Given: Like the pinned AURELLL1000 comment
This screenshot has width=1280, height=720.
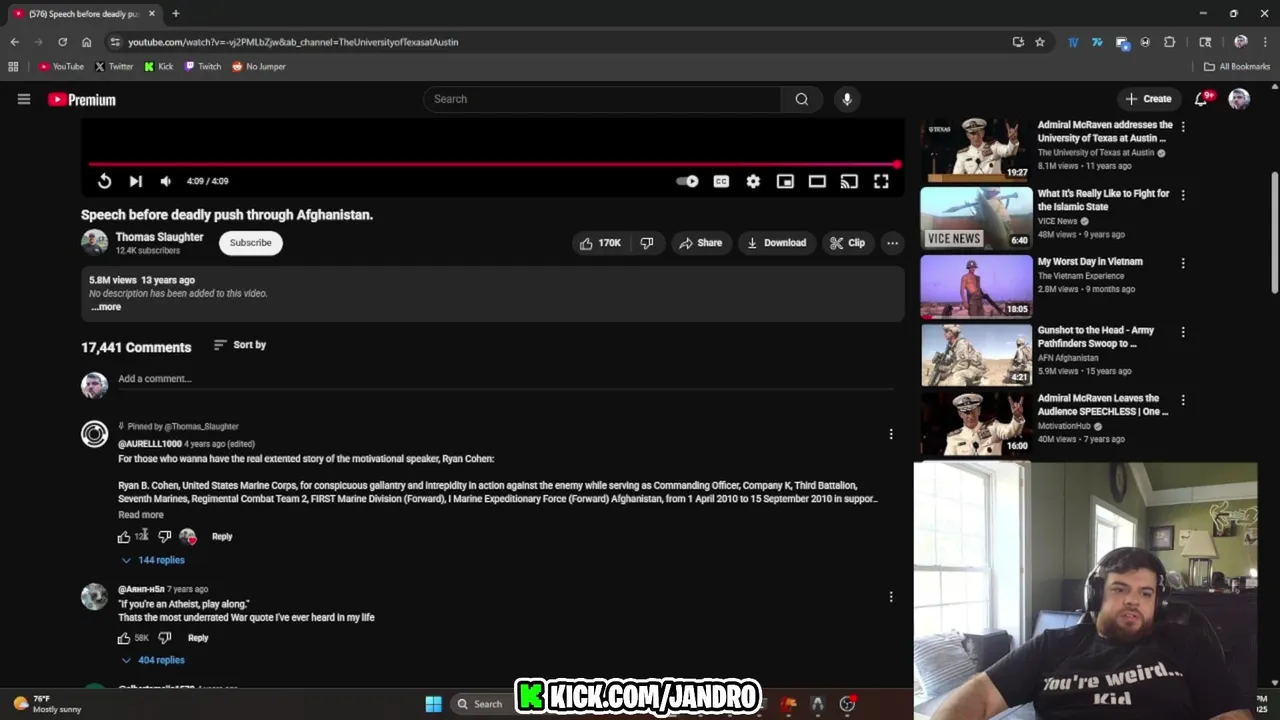Looking at the screenshot, I should pos(124,537).
